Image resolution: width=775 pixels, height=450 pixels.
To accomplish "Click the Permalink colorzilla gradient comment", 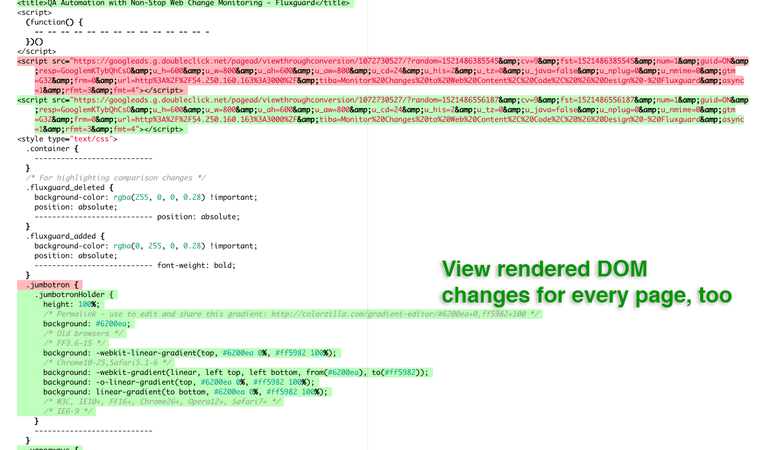I will [292, 314].
